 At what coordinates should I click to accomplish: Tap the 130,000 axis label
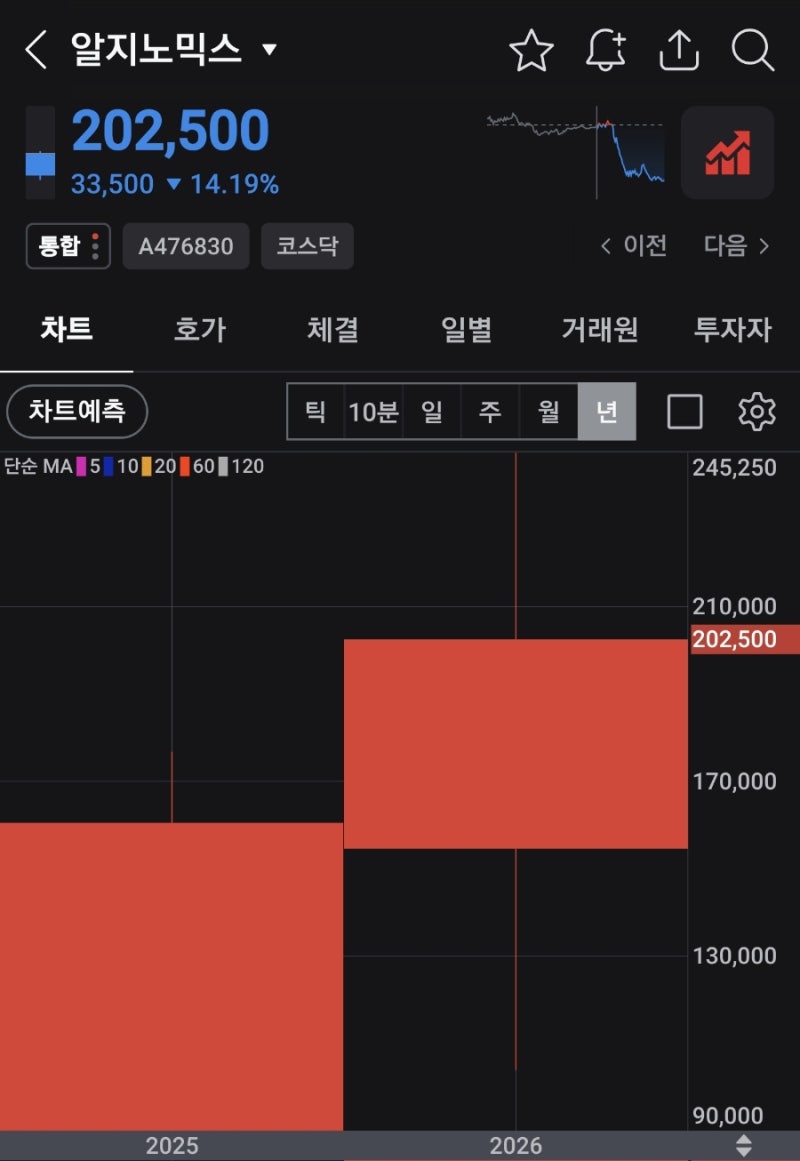[734, 956]
